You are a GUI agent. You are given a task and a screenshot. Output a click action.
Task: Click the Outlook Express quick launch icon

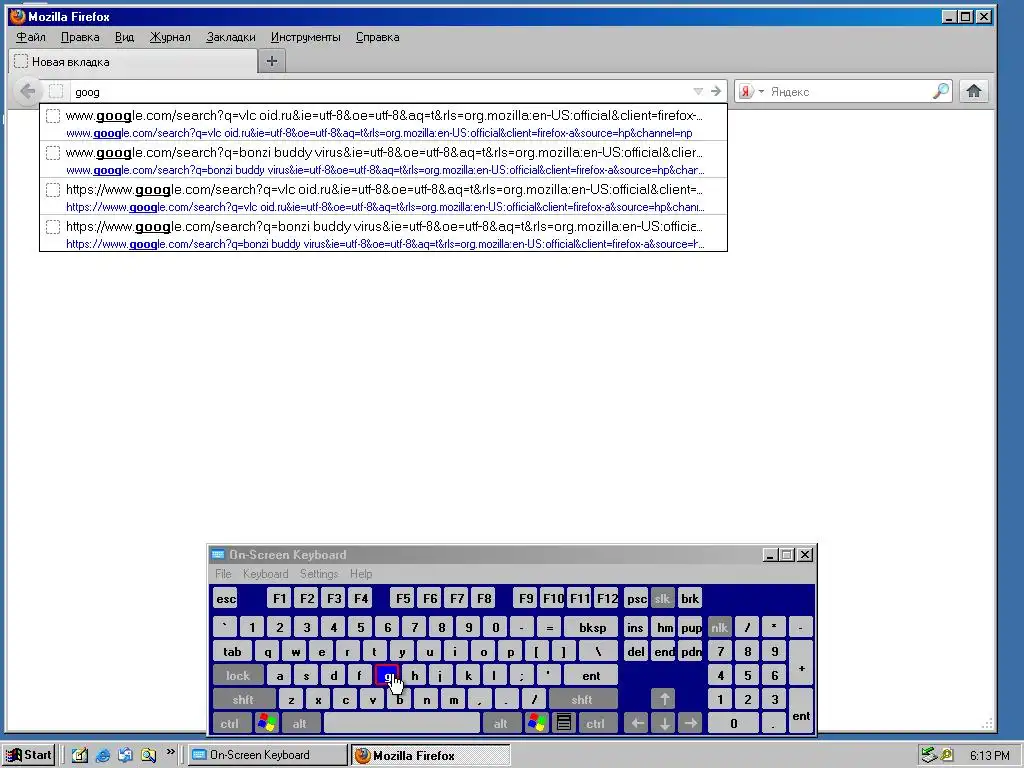coord(125,756)
